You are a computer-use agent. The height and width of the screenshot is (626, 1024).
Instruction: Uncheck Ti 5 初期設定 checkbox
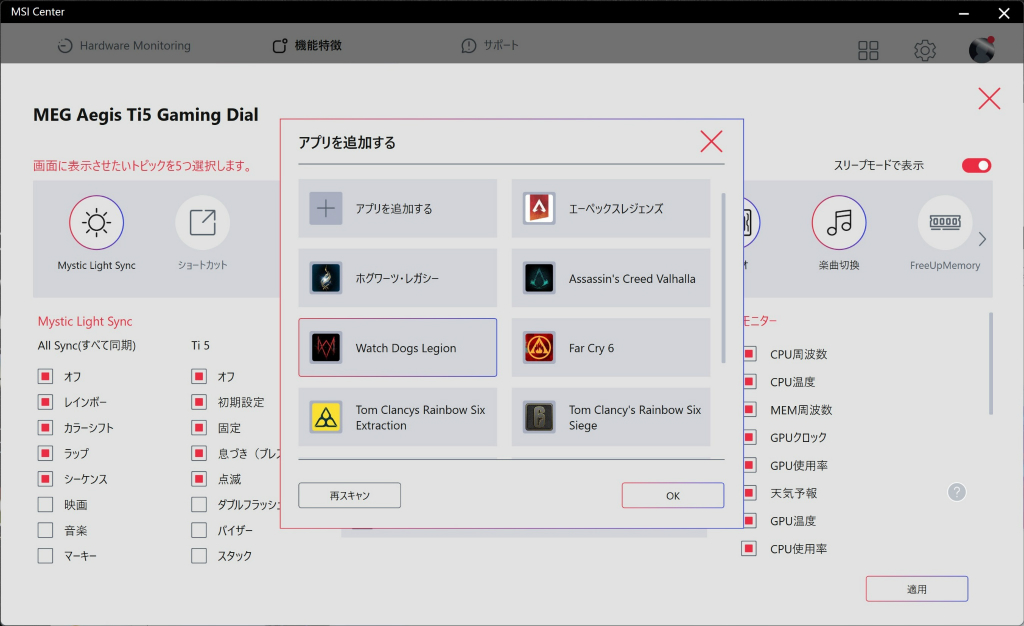pos(199,402)
